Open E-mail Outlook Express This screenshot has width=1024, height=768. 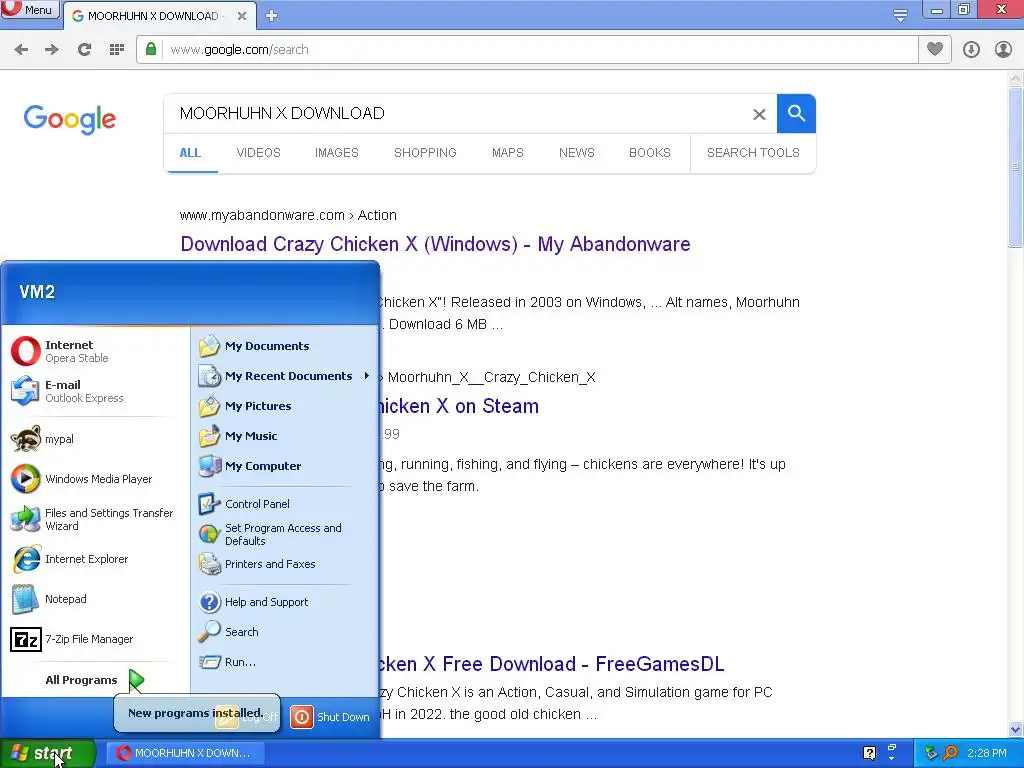pyautogui.click(x=96, y=391)
